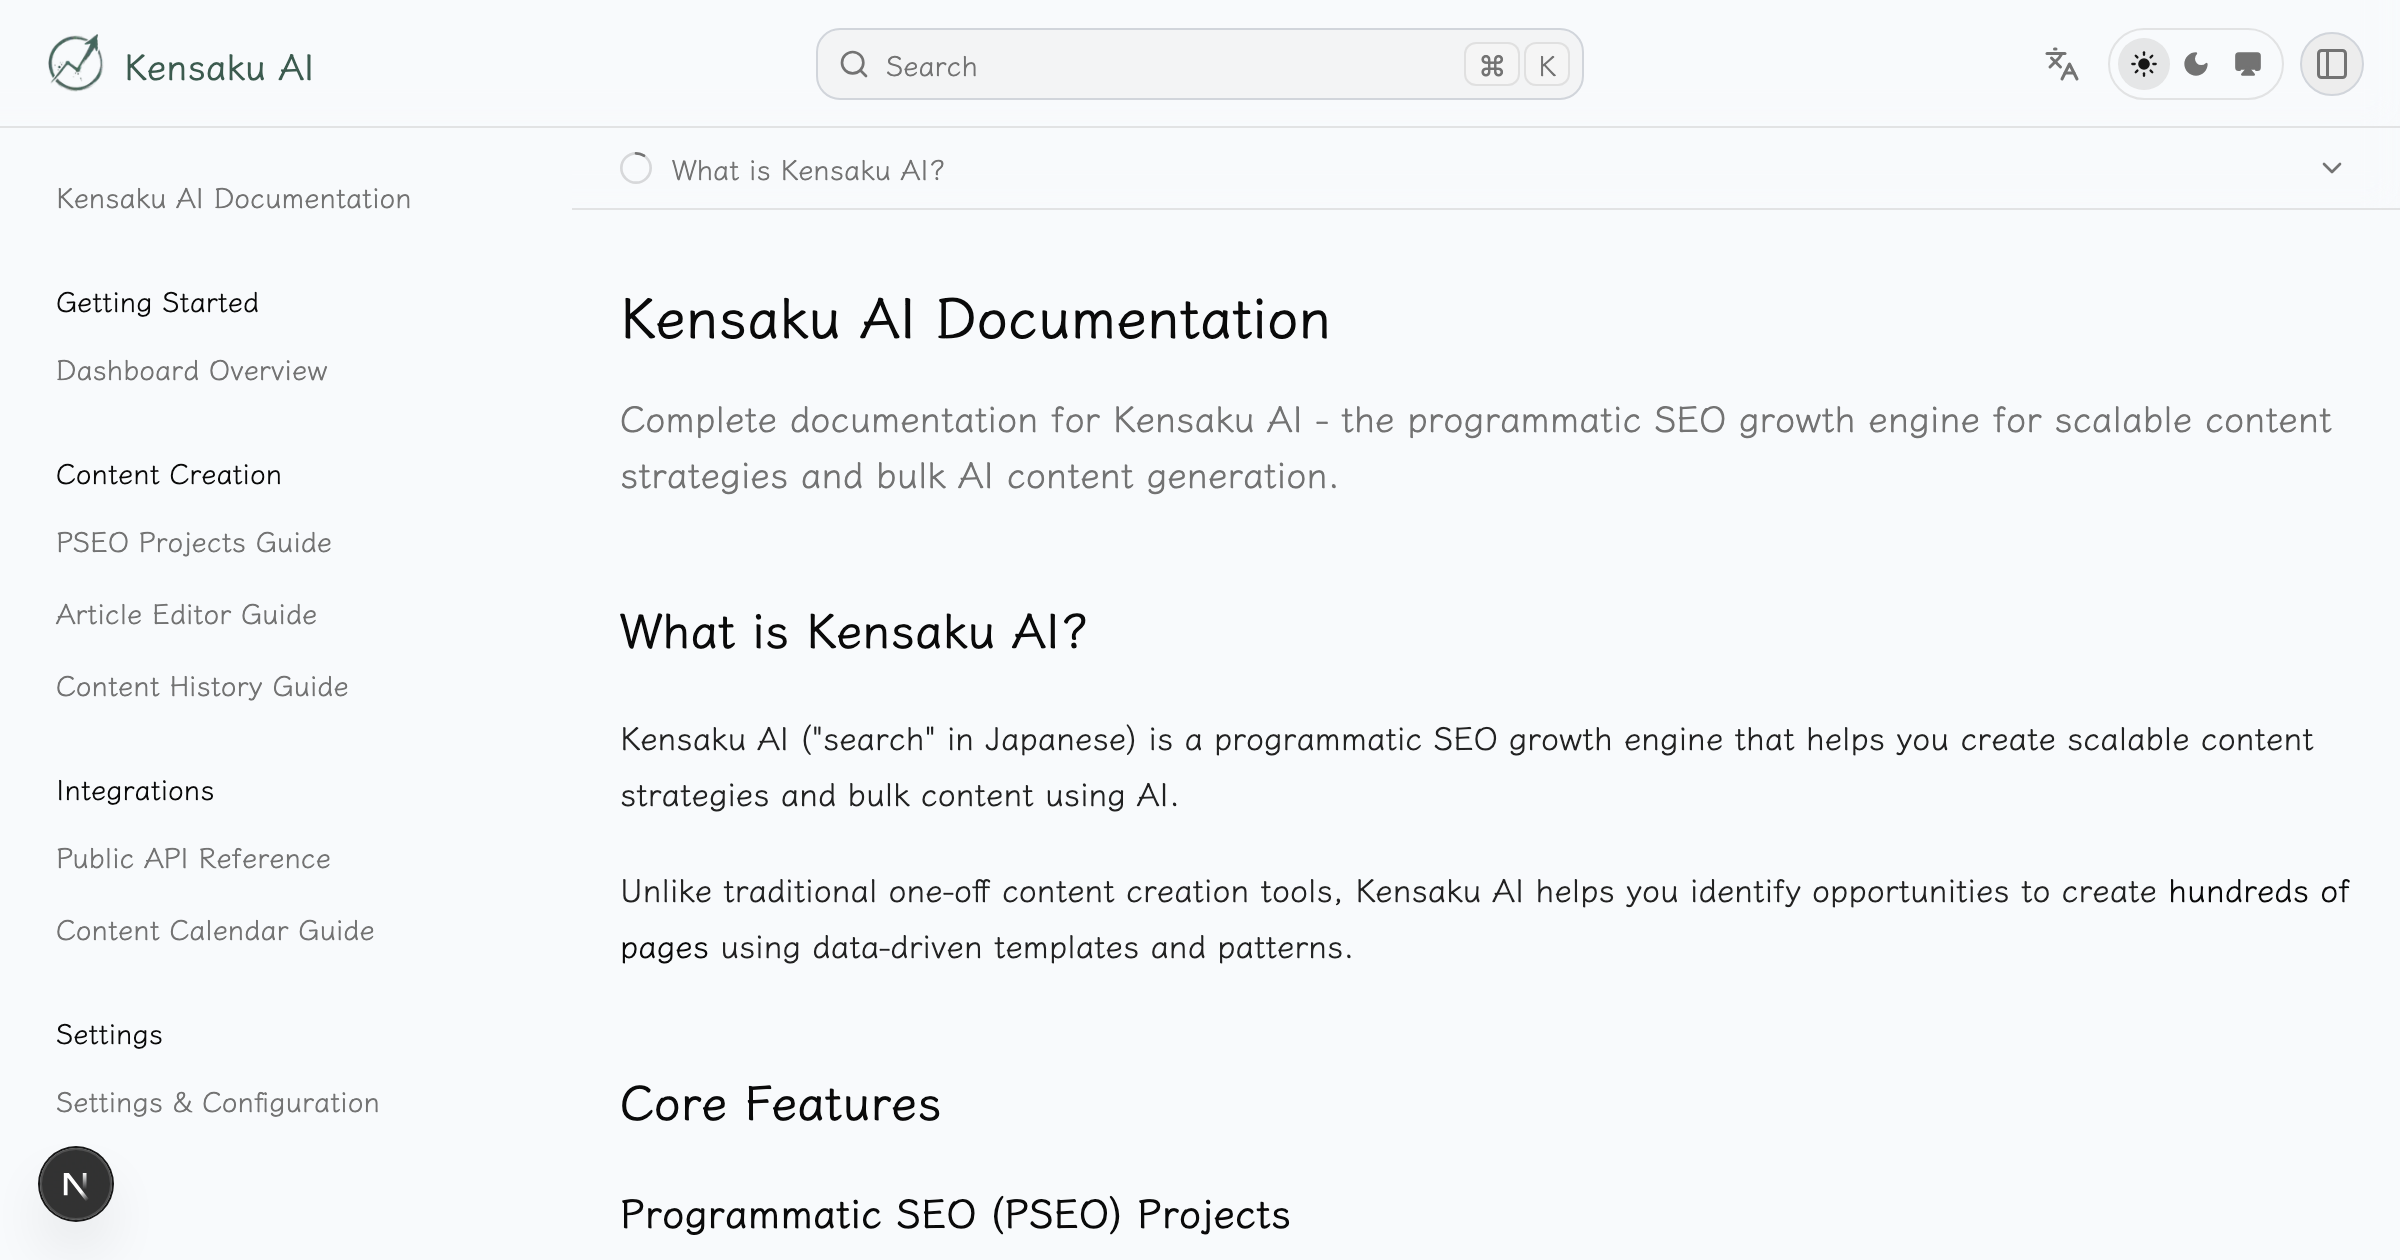Open Kensaku AI Documentation sidebar link
The image size is (2400, 1260).
pyautogui.click(x=233, y=198)
